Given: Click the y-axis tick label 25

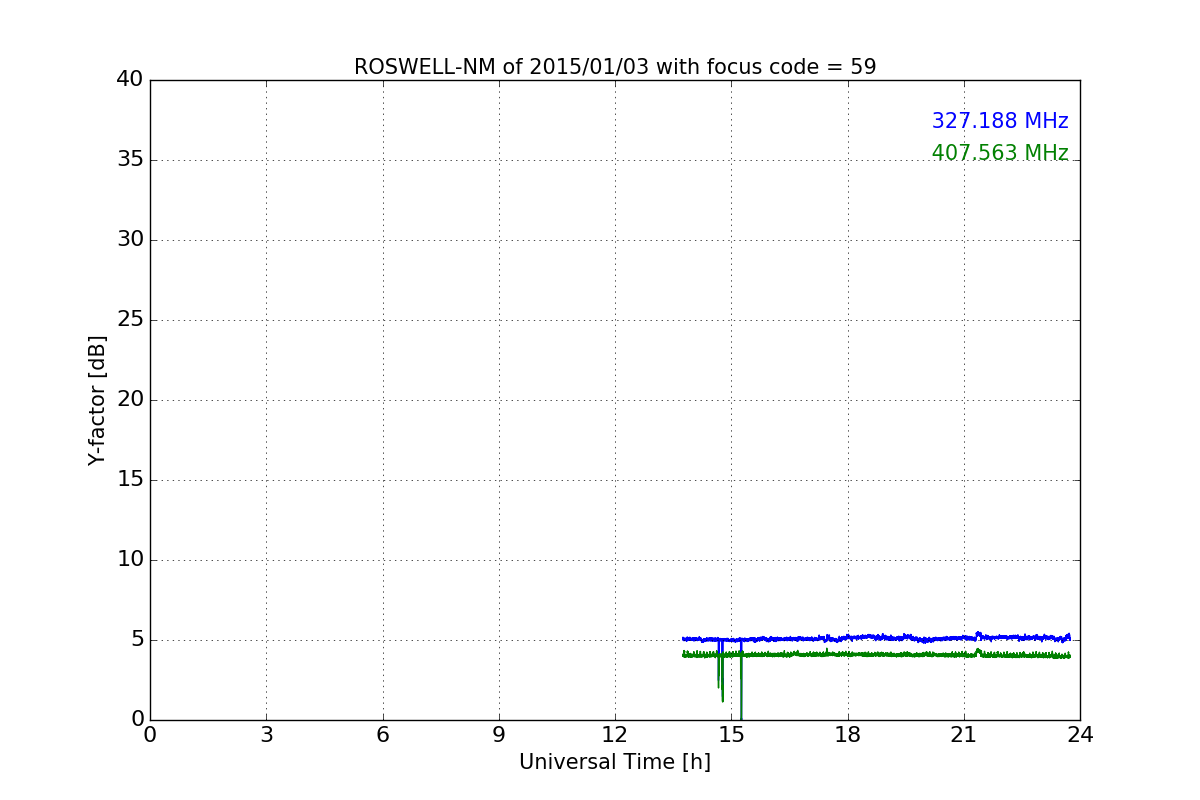Looking at the screenshot, I should [x=130, y=320].
